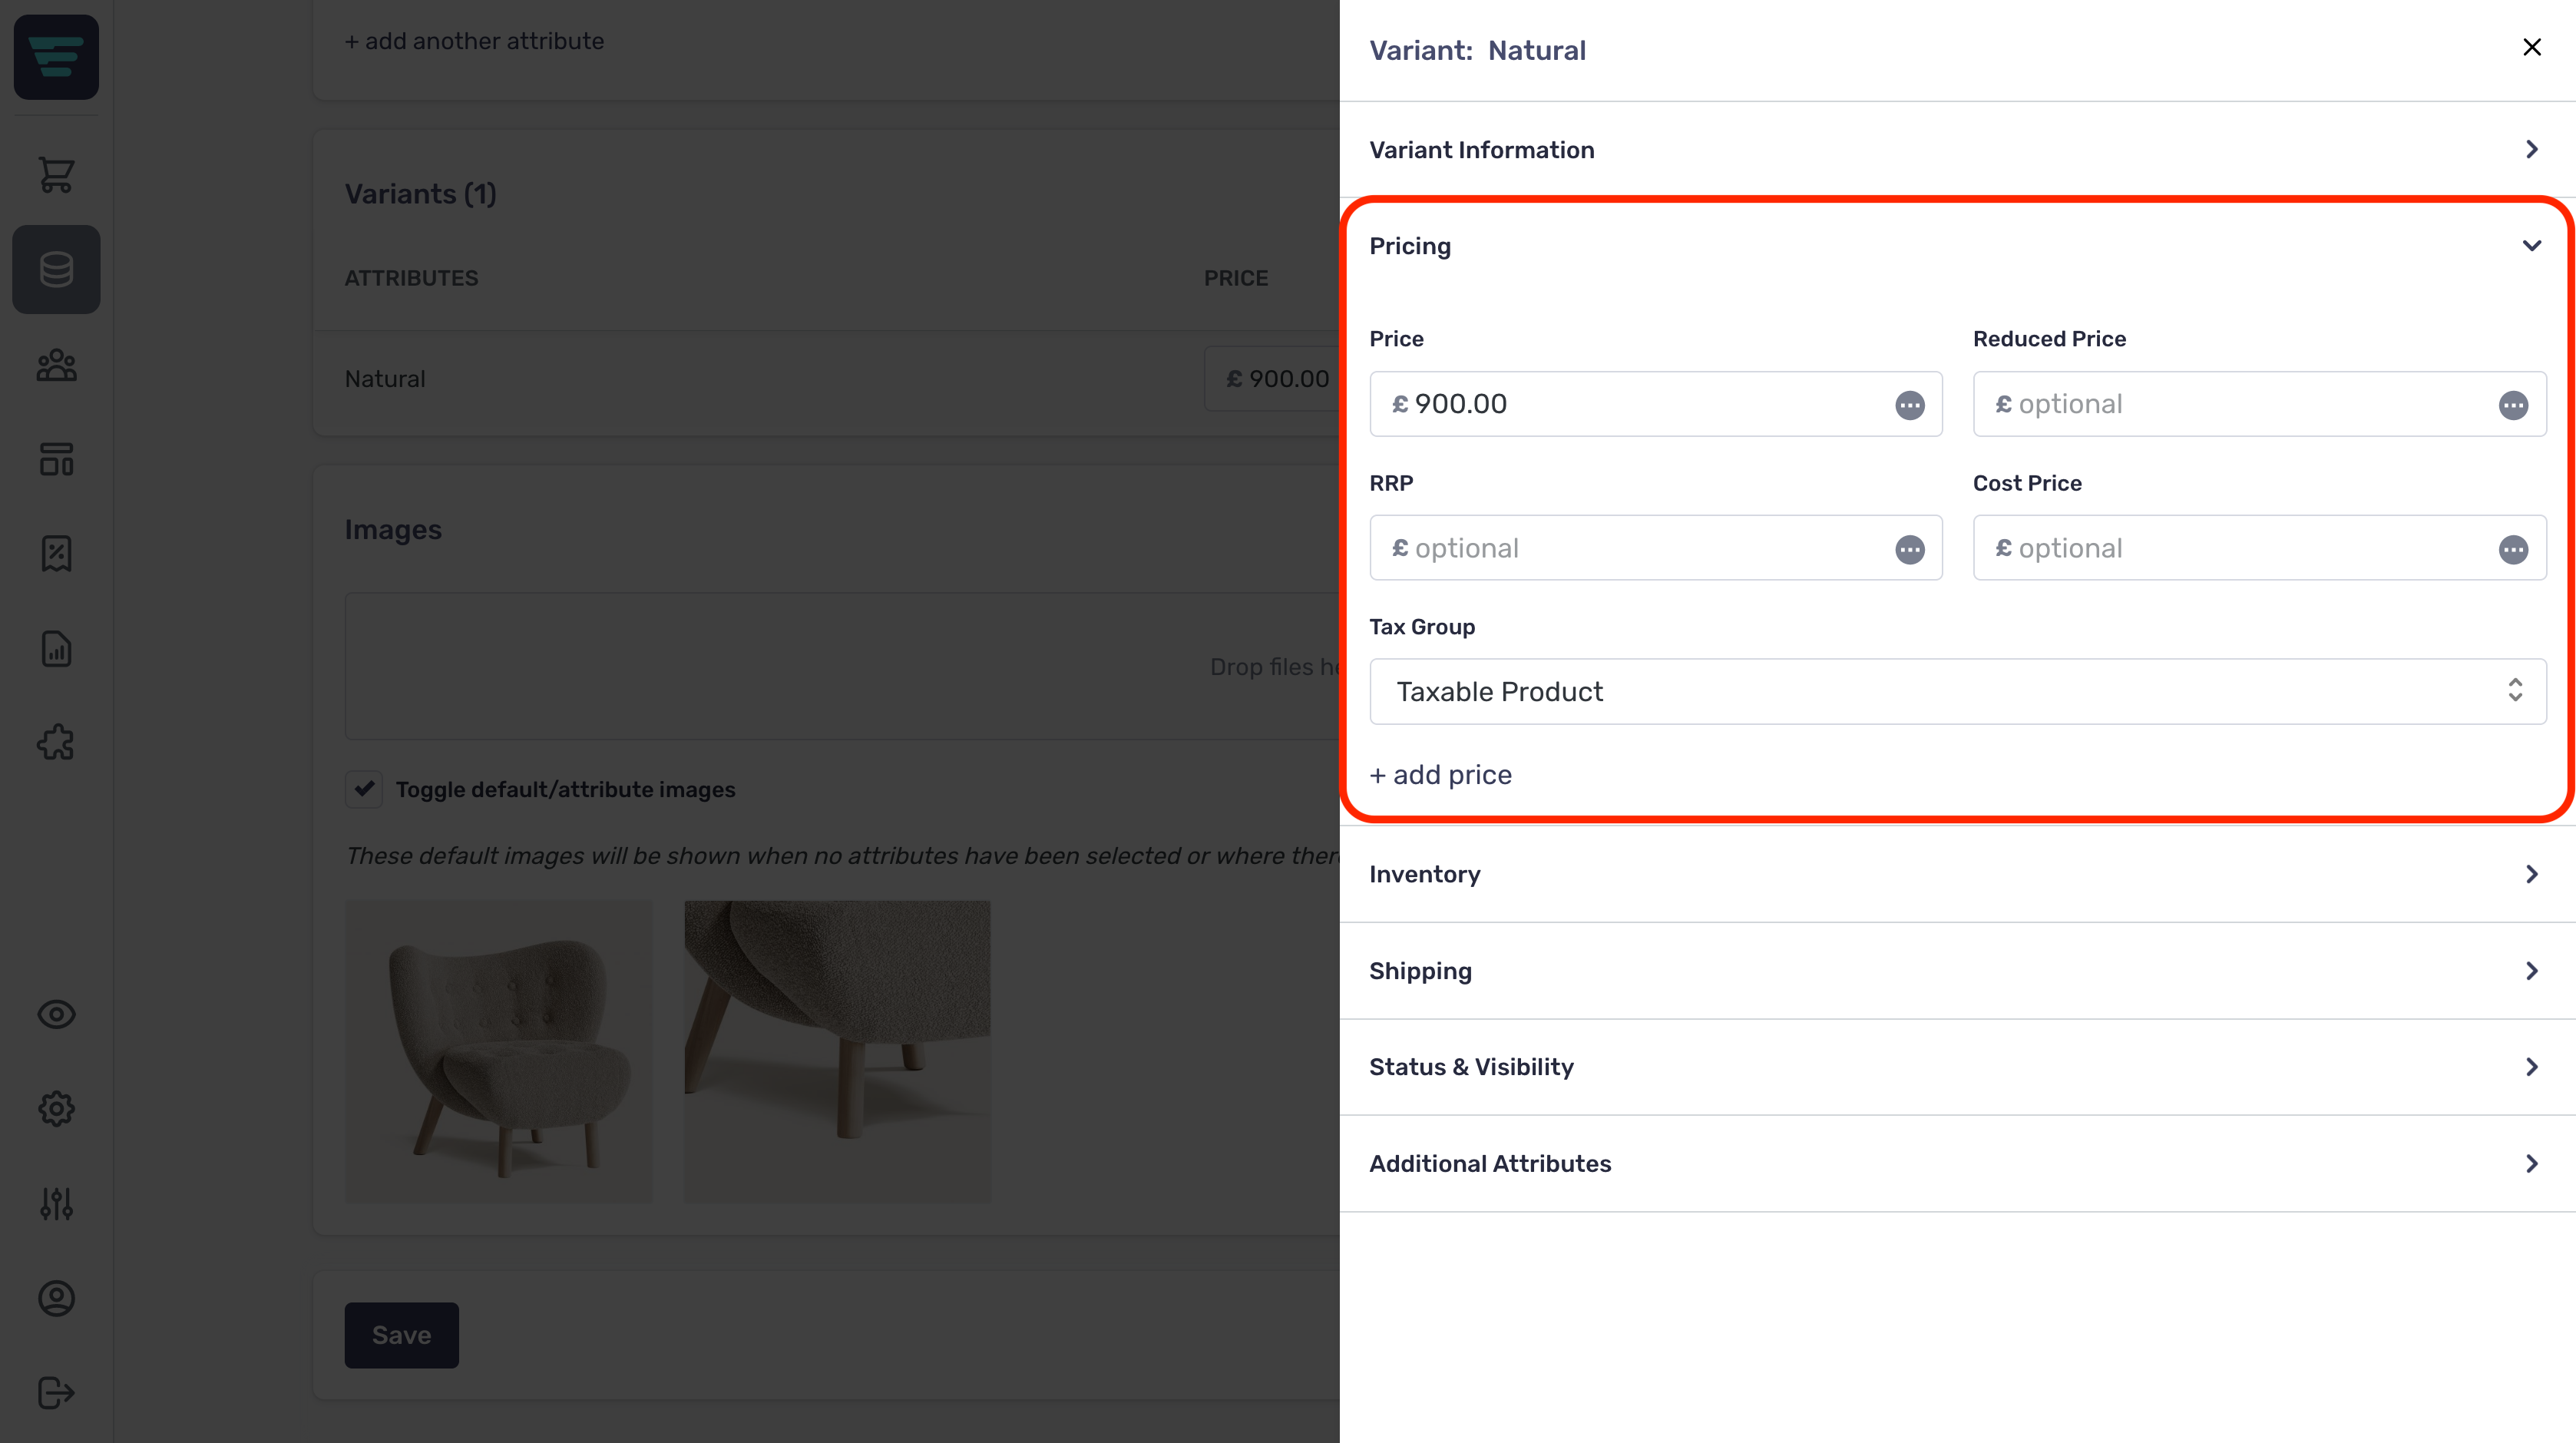2576x1443 pixels.
Task: Expand the Status & Visibility section
Action: tap(1957, 1067)
